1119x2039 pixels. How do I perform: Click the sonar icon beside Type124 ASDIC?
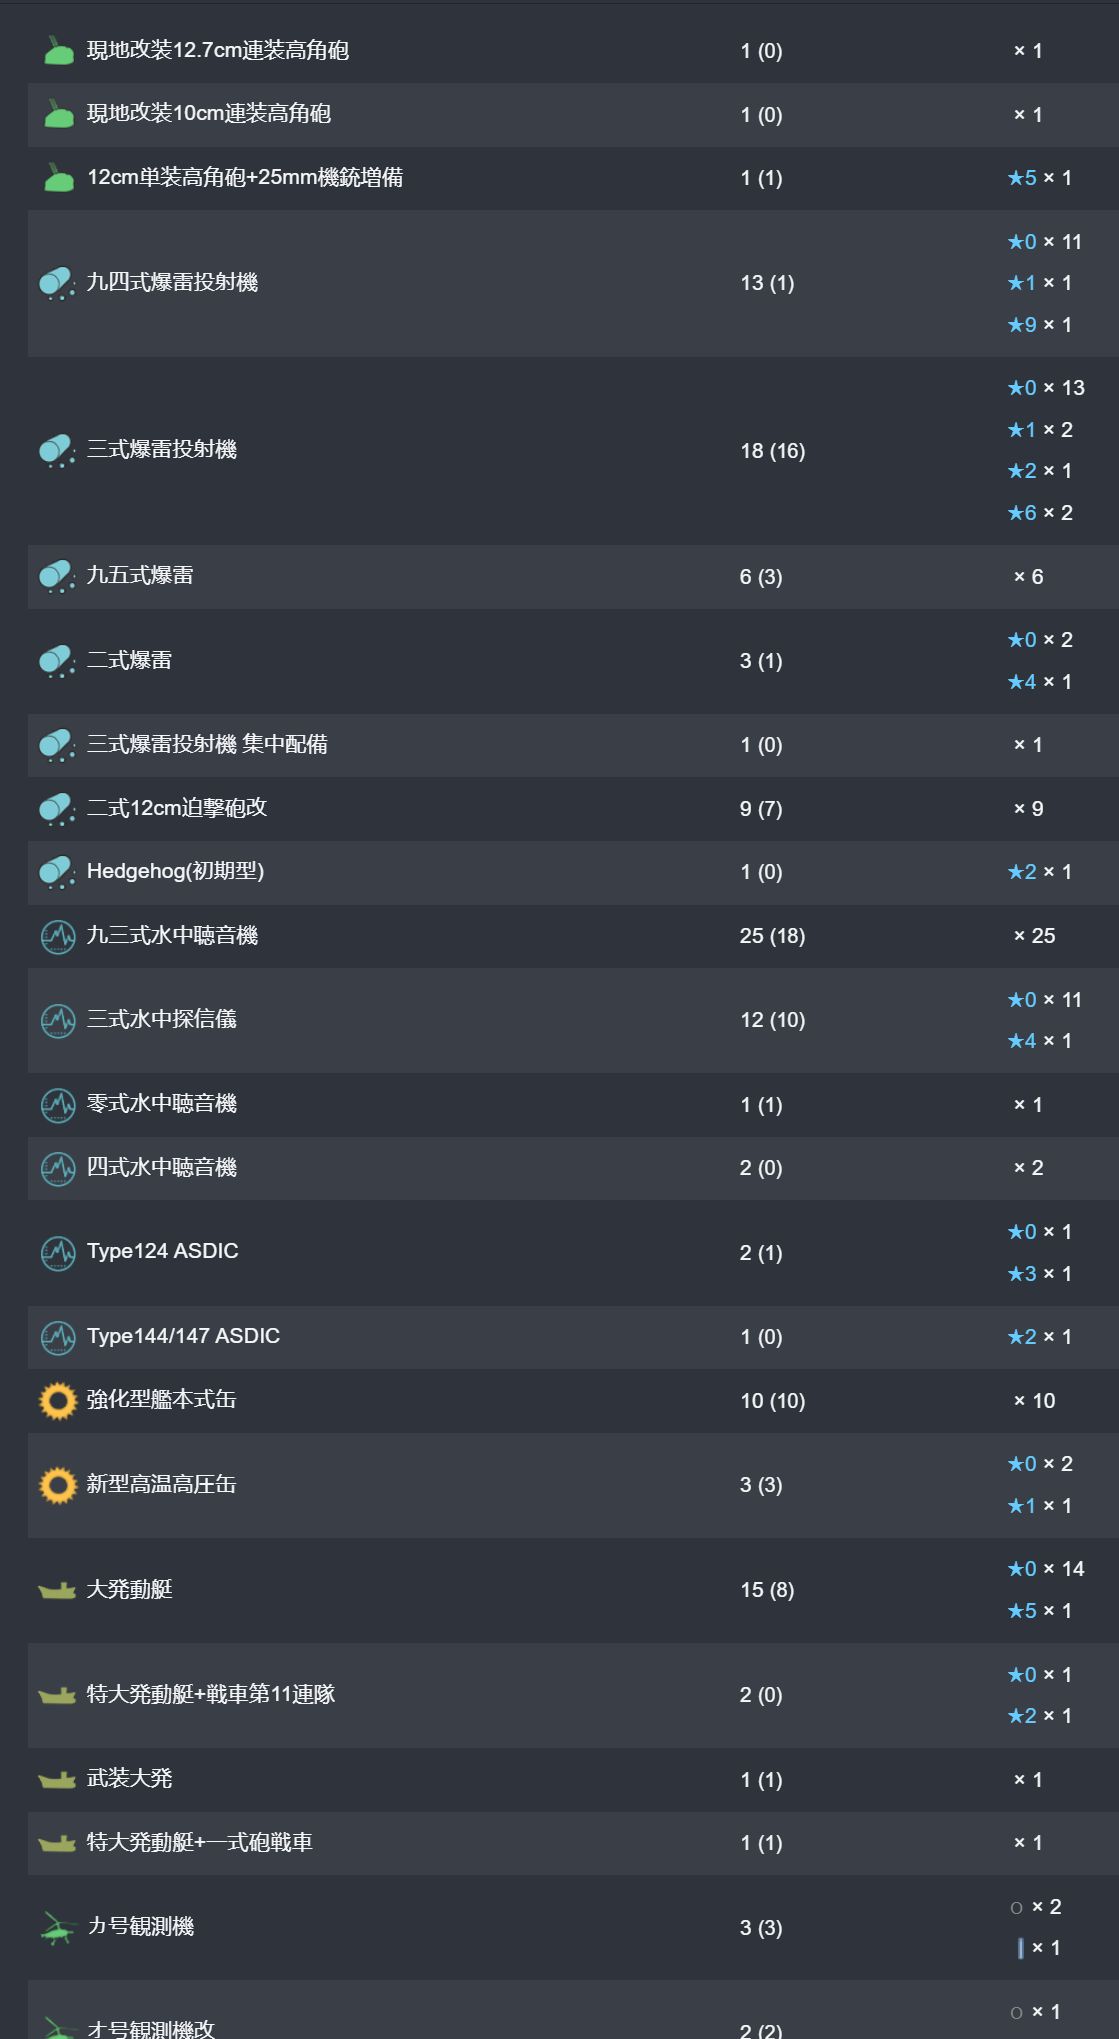58,1252
